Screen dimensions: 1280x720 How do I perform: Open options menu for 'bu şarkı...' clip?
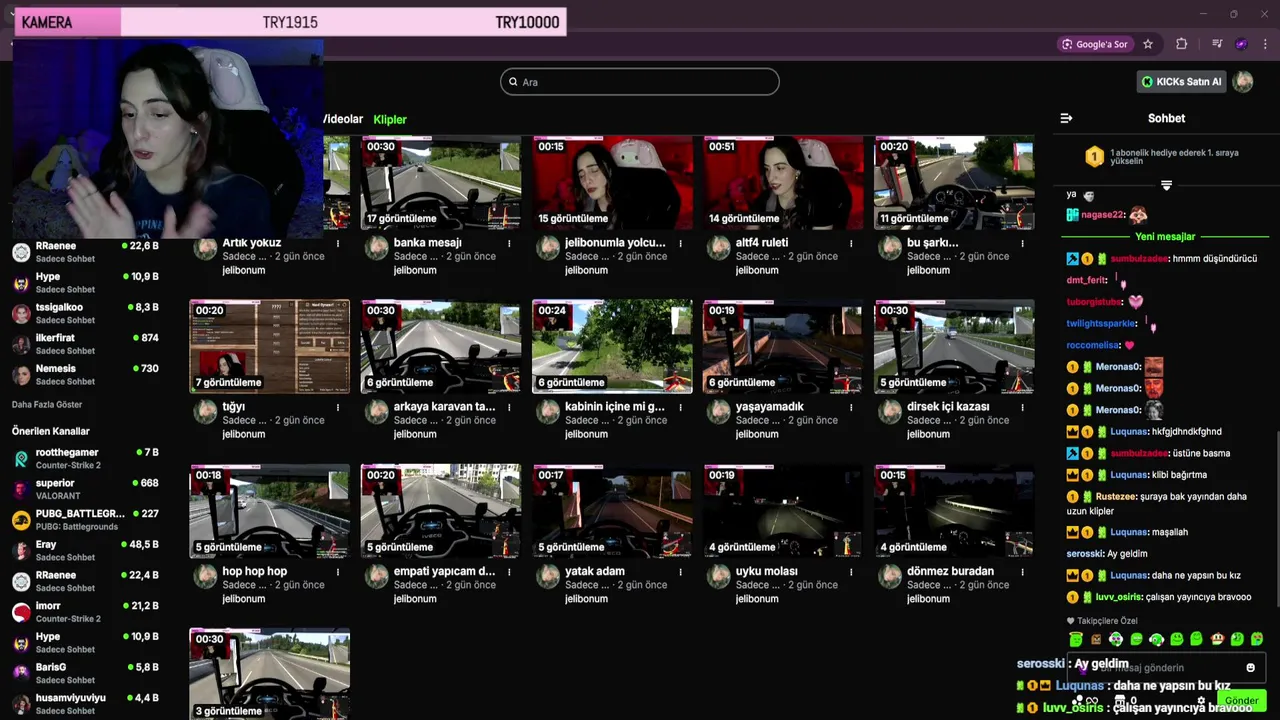[x=1022, y=243]
